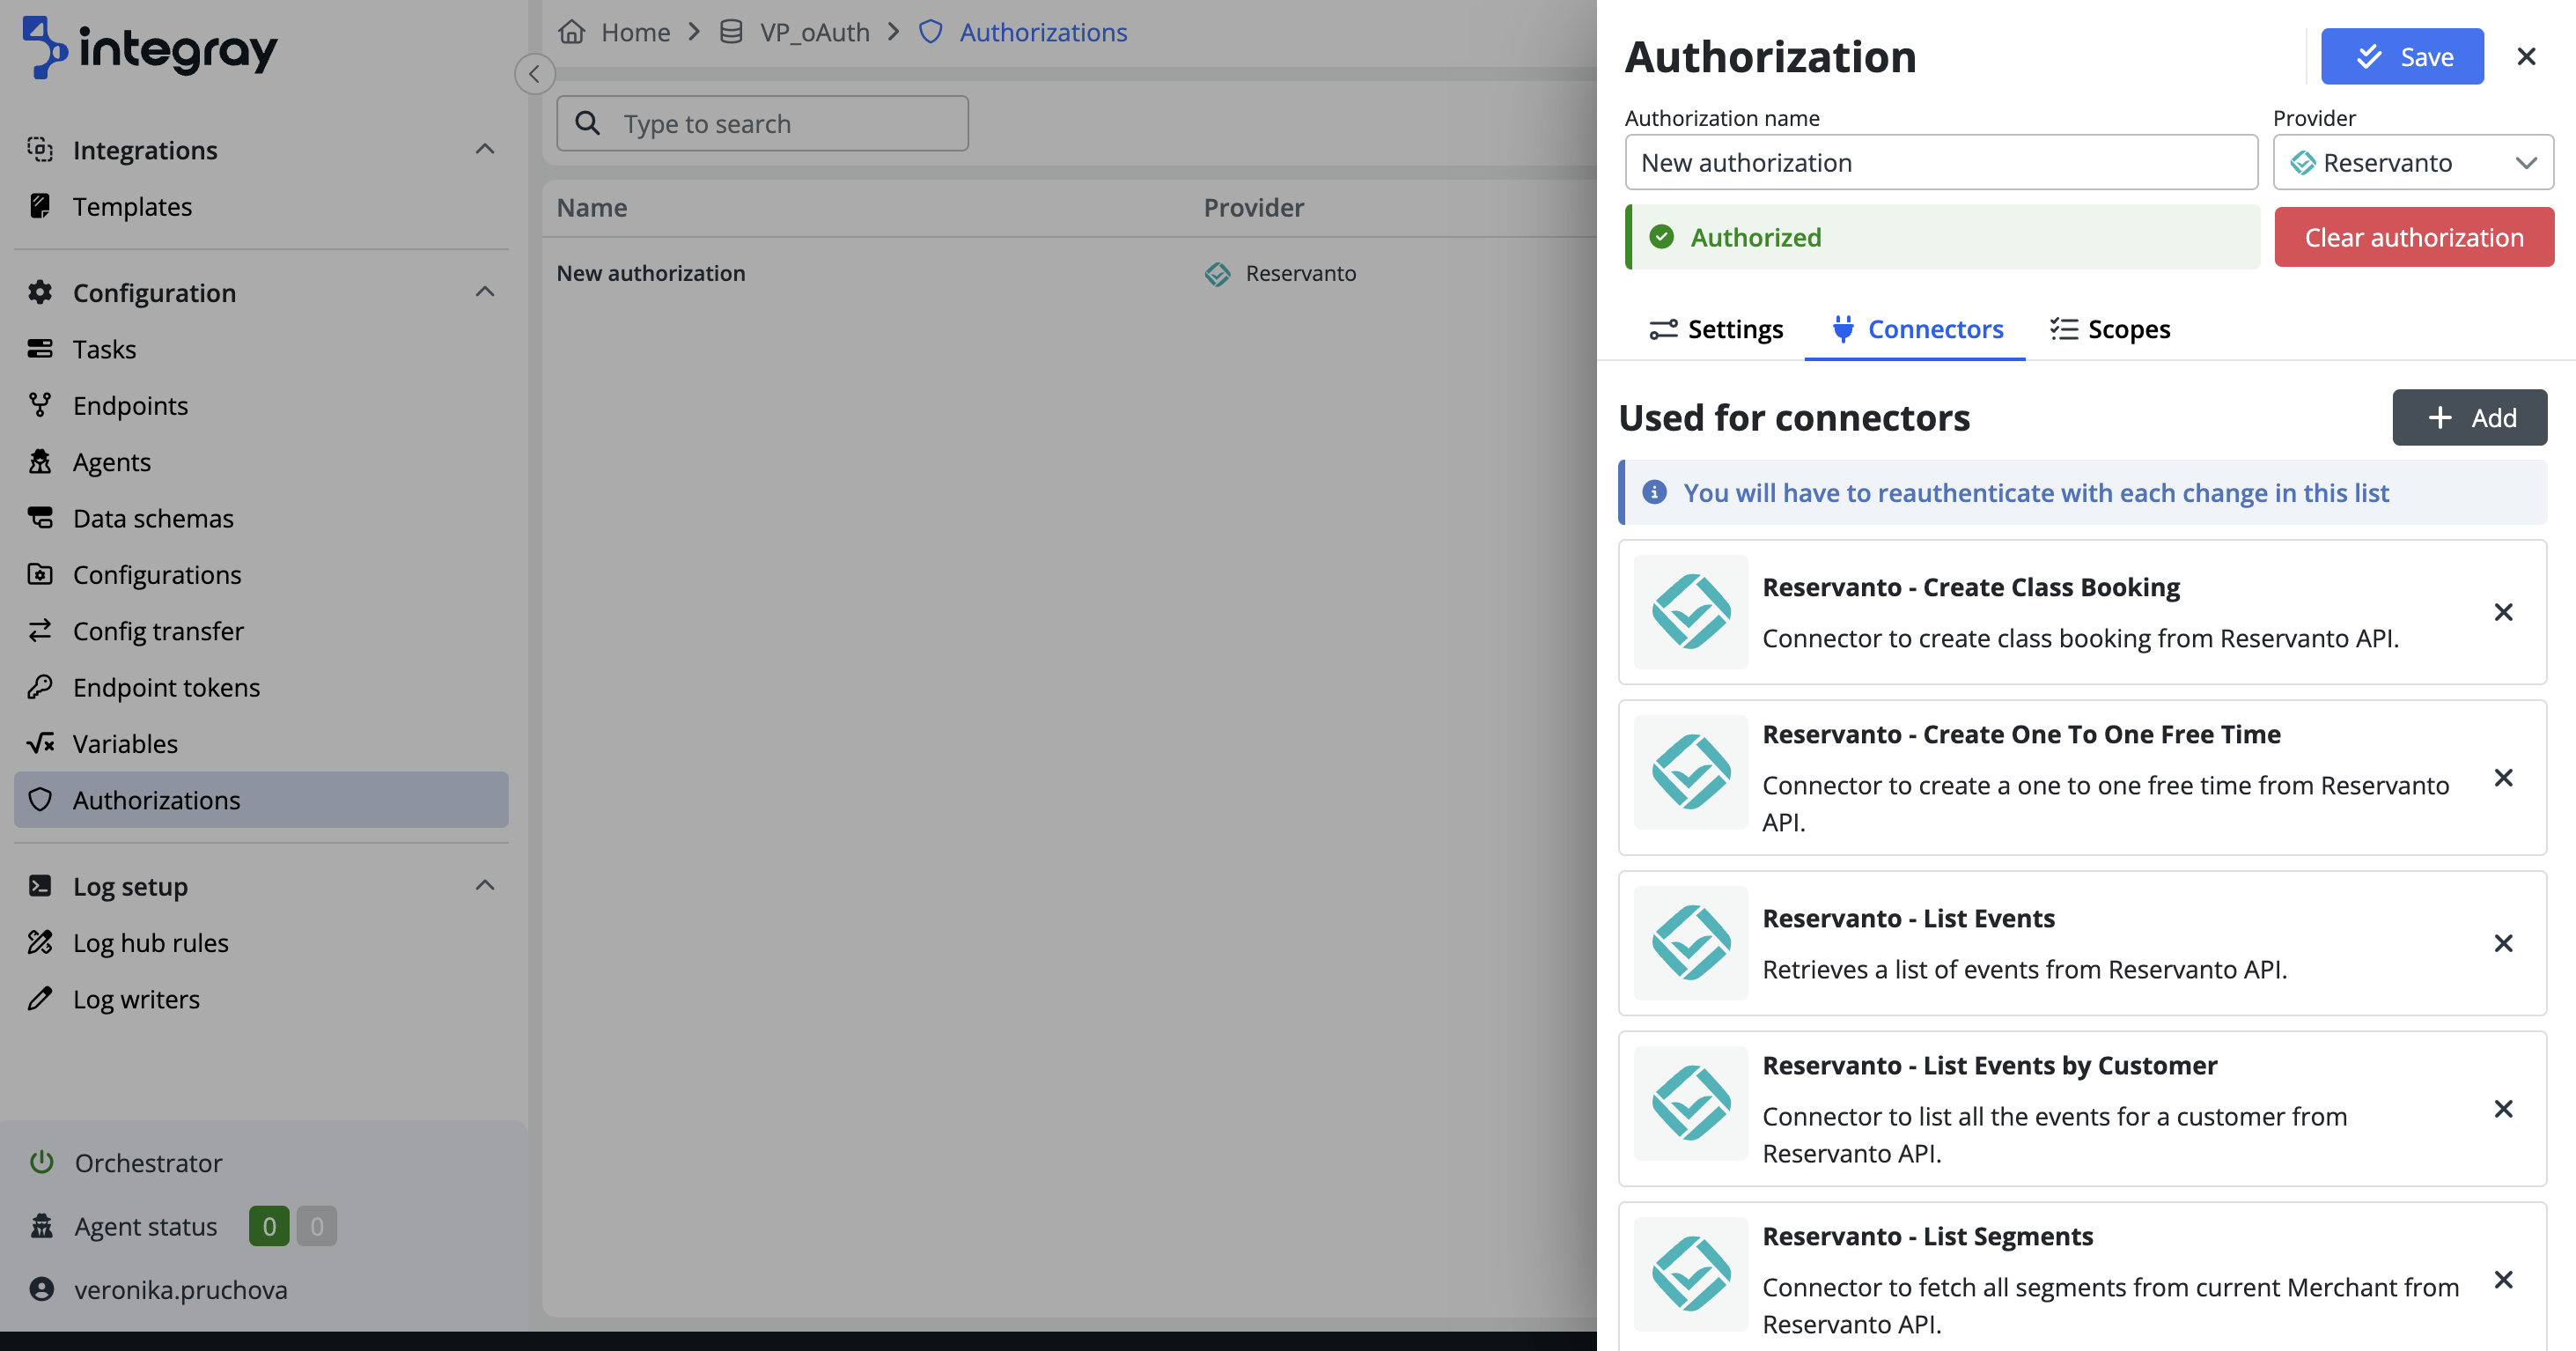Collapse the Configuration sidebar section

point(485,292)
